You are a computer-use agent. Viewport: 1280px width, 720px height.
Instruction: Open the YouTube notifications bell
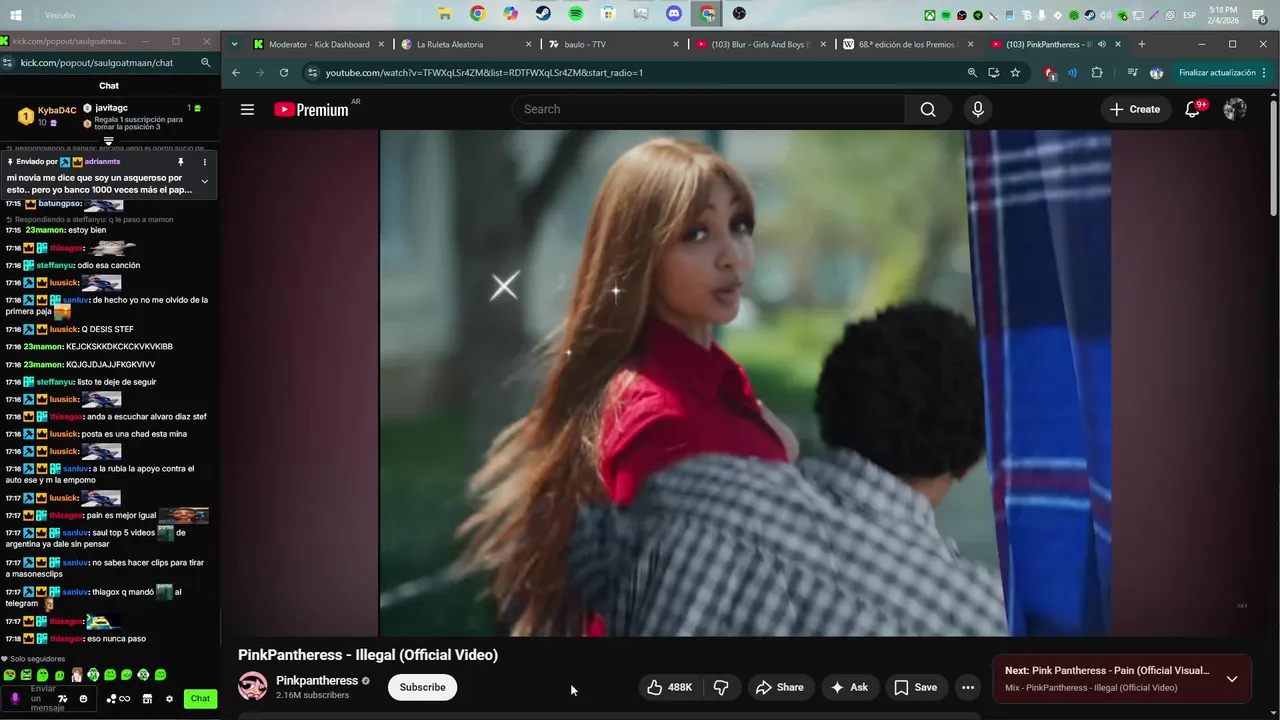pos(1192,109)
